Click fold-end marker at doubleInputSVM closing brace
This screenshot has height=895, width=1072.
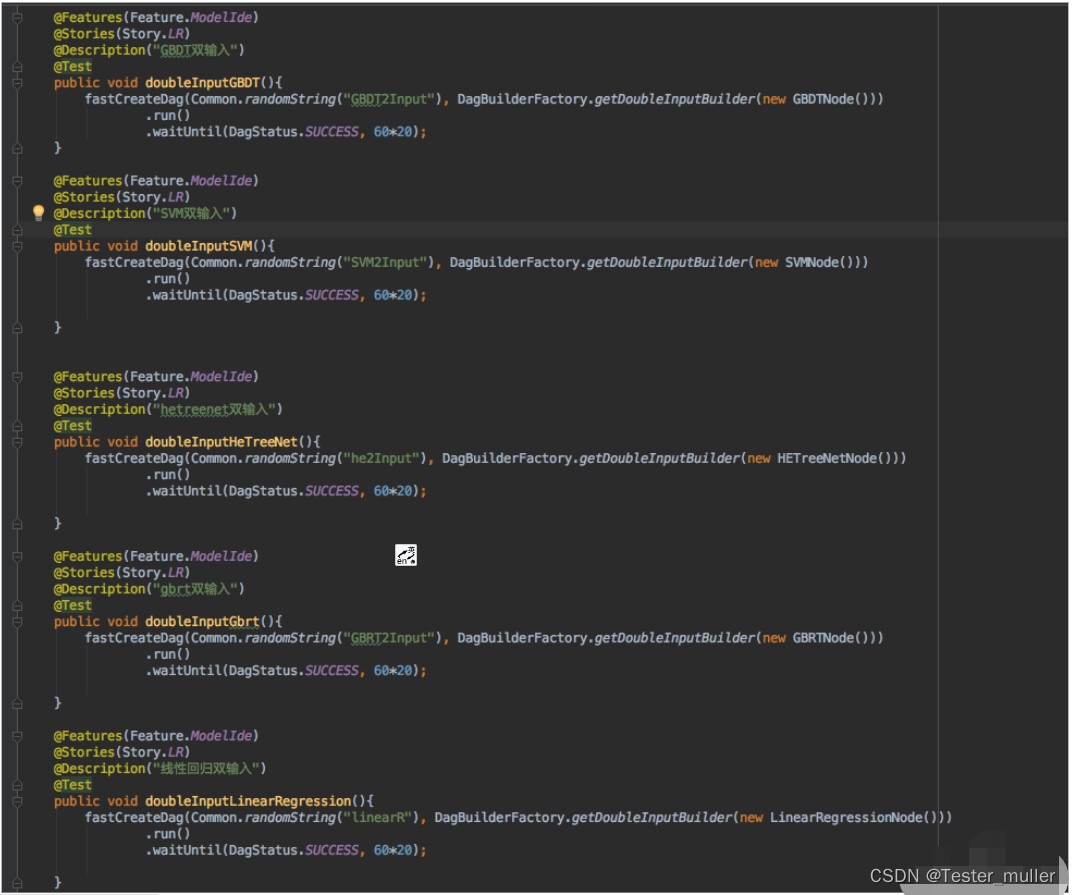pyautogui.click(x=18, y=328)
